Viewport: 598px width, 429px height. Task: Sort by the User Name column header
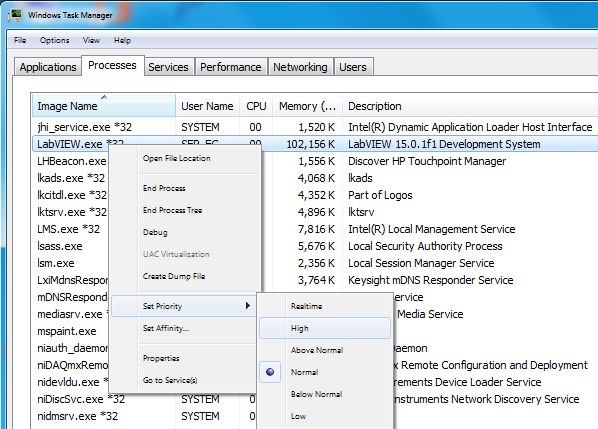[x=207, y=106]
